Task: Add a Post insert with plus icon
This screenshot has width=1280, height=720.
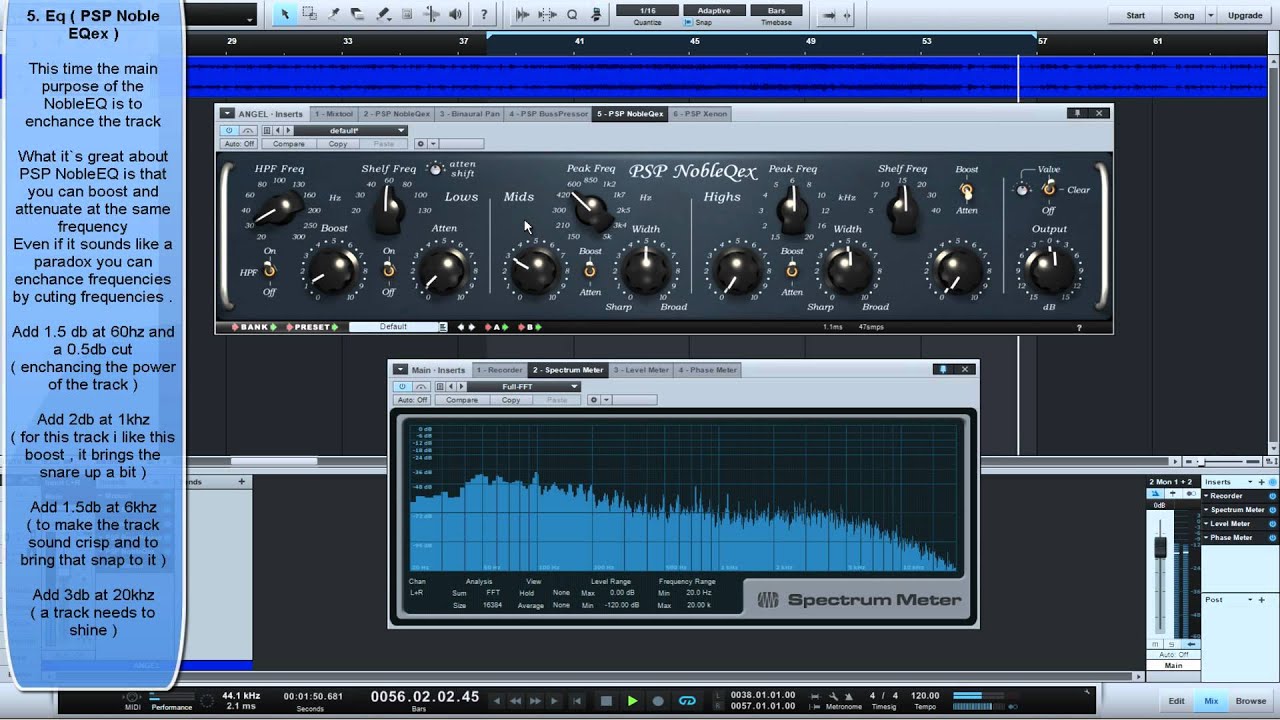Action: (1262, 600)
